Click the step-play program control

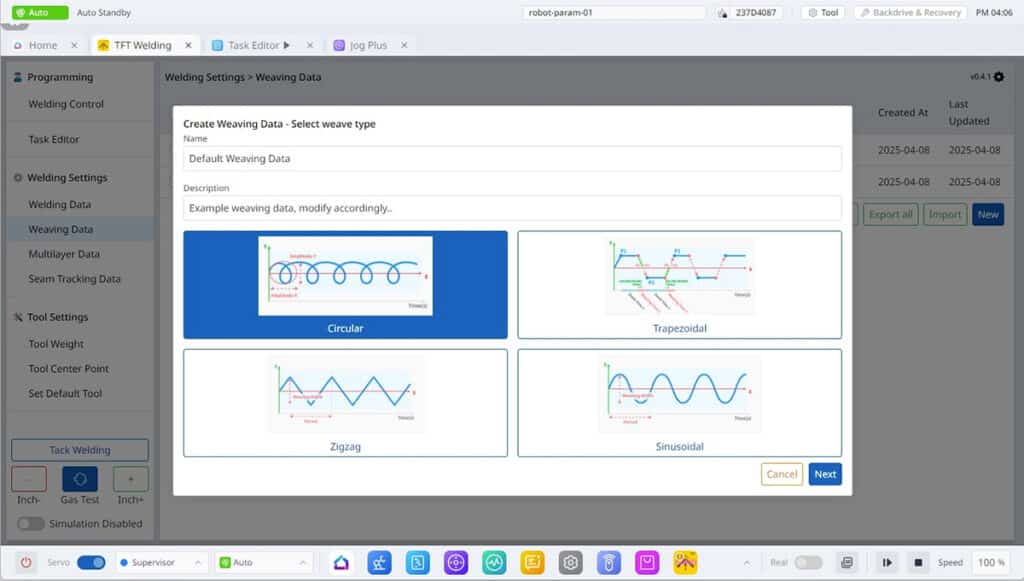tap(887, 562)
